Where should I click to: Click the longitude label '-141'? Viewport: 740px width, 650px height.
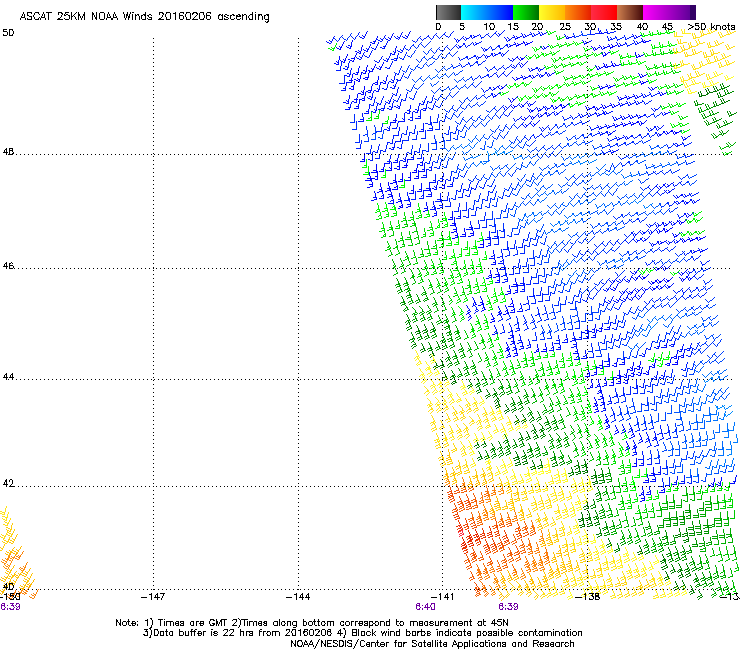(442, 597)
